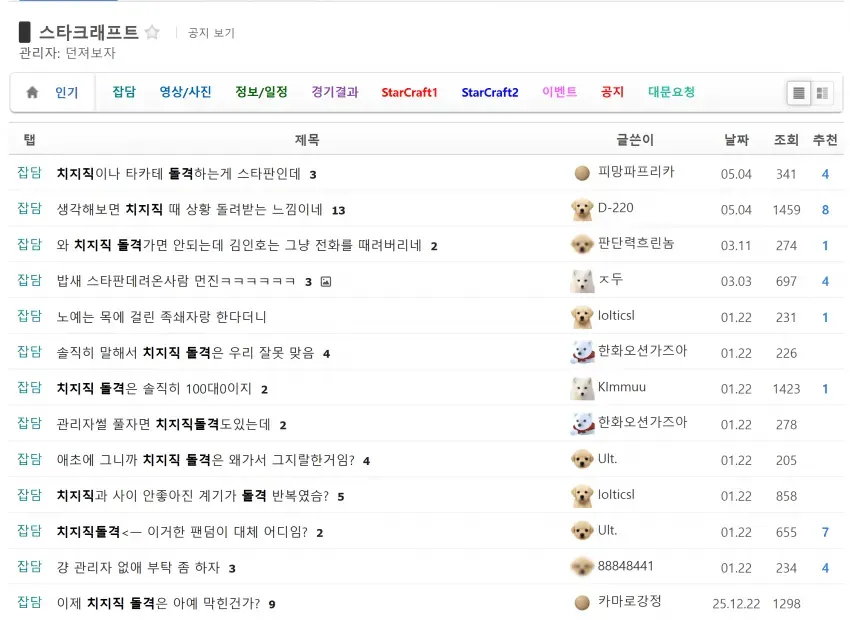The image size is (850, 620).
Task: Click the home icon in the tab bar
Action: pyautogui.click(x=32, y=92)
